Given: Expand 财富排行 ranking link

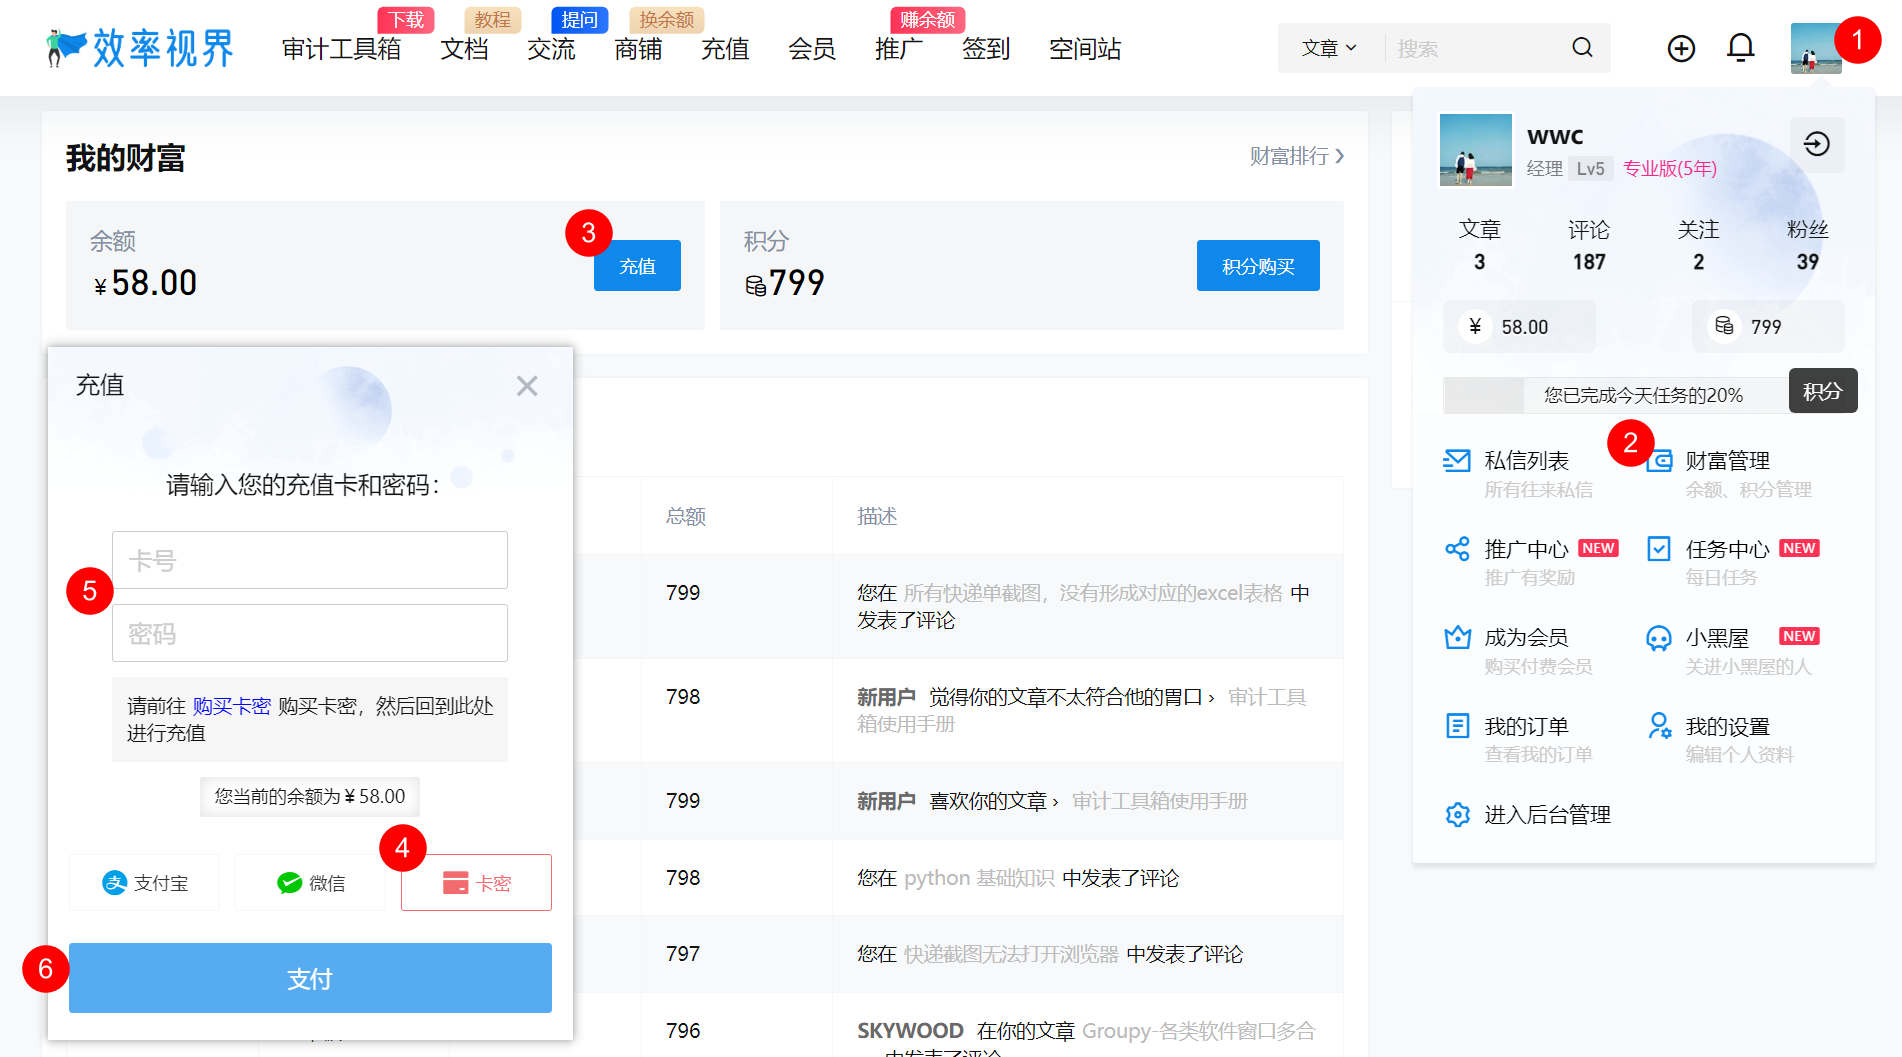Looking at the screenshot, I should click(1296, 156).
